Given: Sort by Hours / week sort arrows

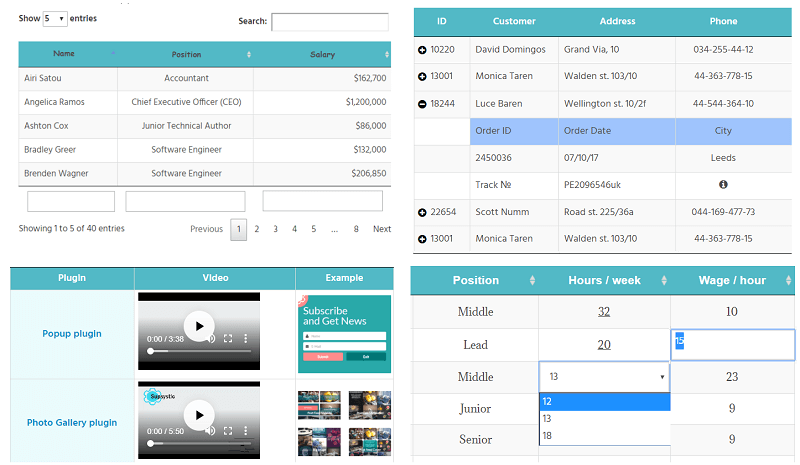Looking at the screenshot, I should 664,280.
